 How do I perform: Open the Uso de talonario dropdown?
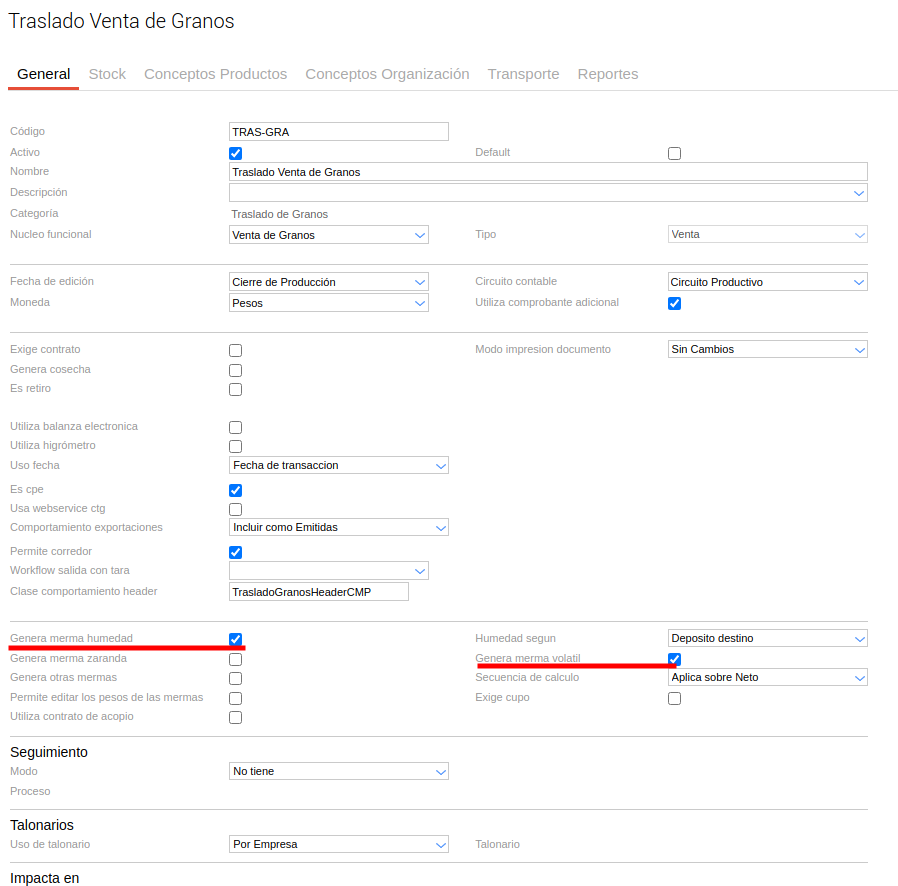pyautogui.click(x=338, y=844)
